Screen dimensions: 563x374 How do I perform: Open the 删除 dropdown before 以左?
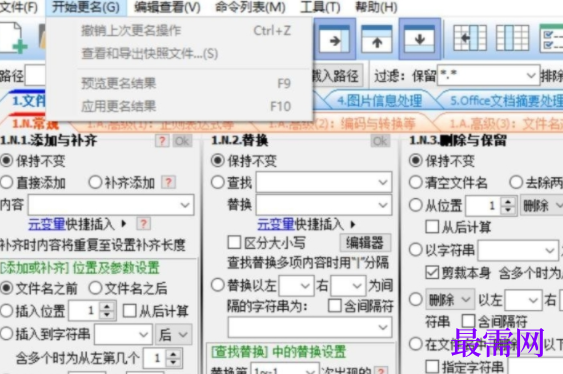pos(450,299)
